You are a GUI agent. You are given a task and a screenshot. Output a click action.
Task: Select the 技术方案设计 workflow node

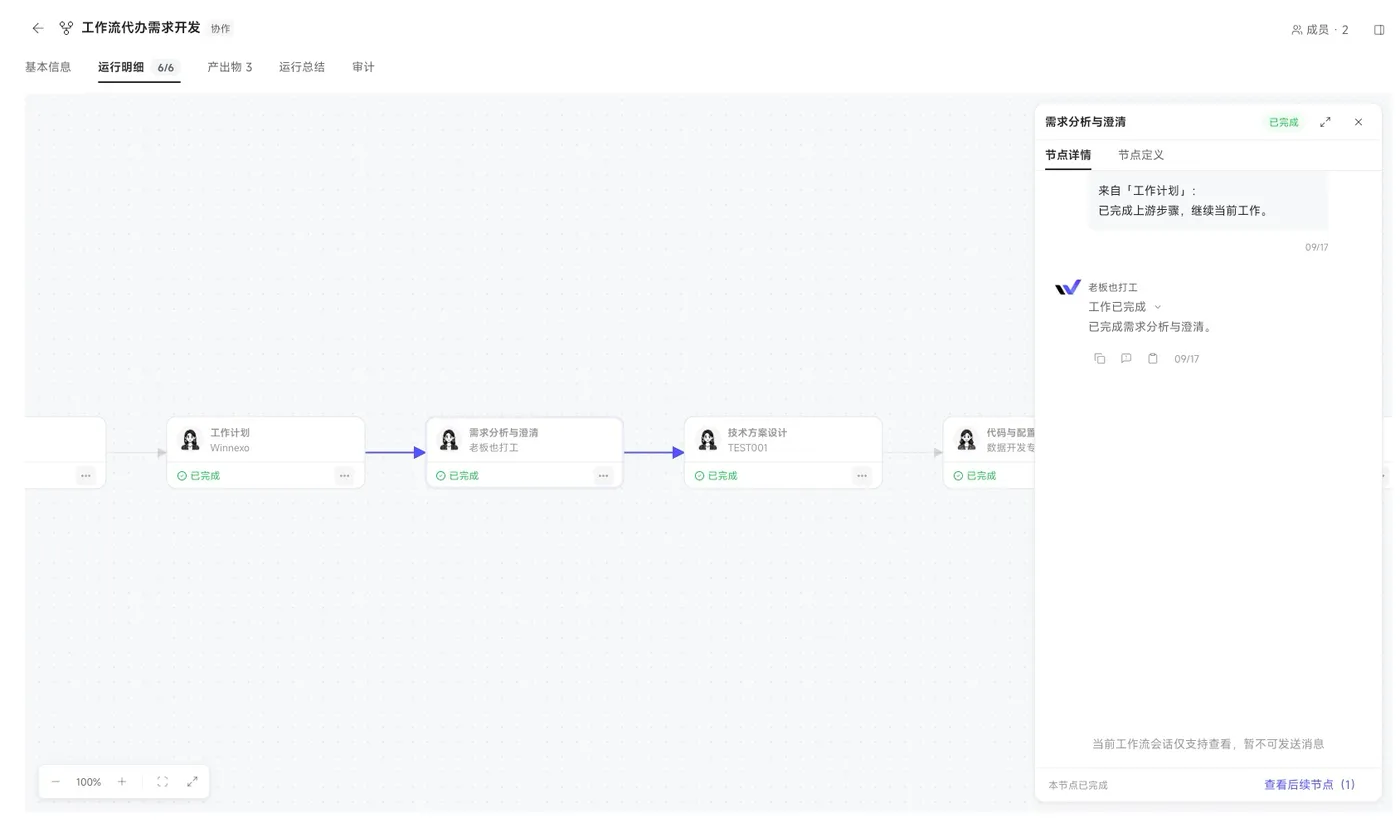783,440
